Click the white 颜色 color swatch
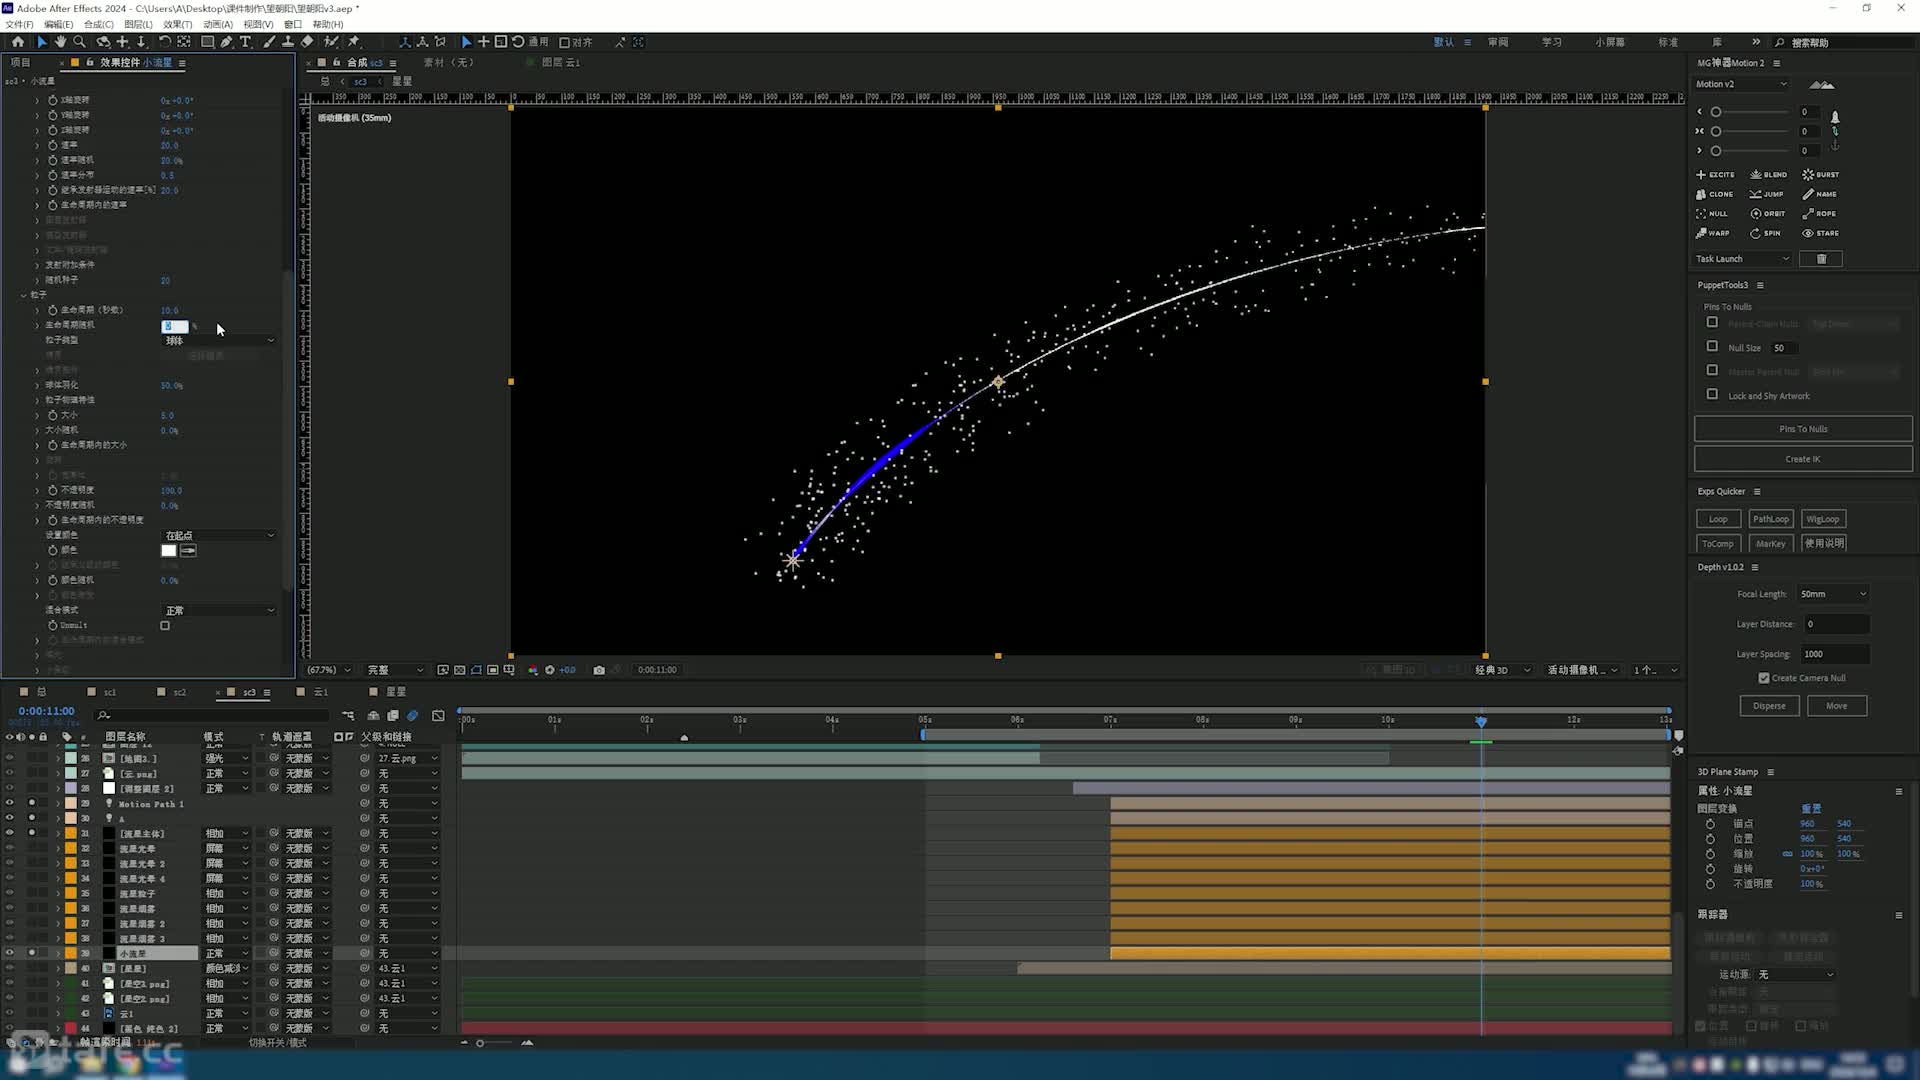This screenshot has height=1080, width=1920. pos(168,551)
